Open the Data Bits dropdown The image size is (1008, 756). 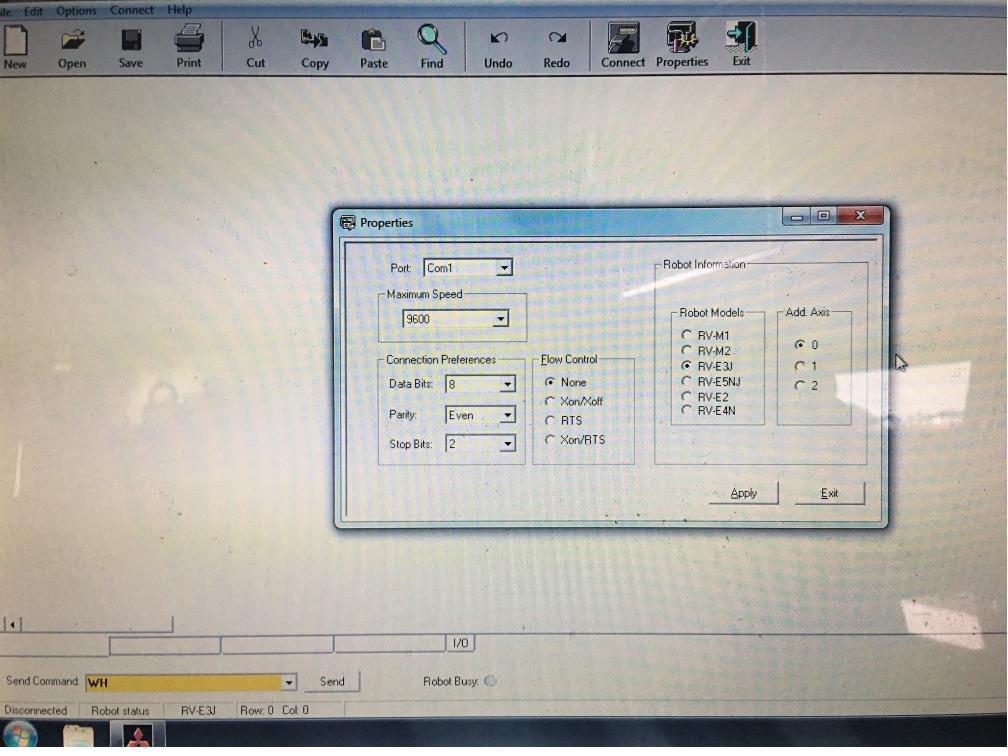pyautogui.click(x=507, y=384)
